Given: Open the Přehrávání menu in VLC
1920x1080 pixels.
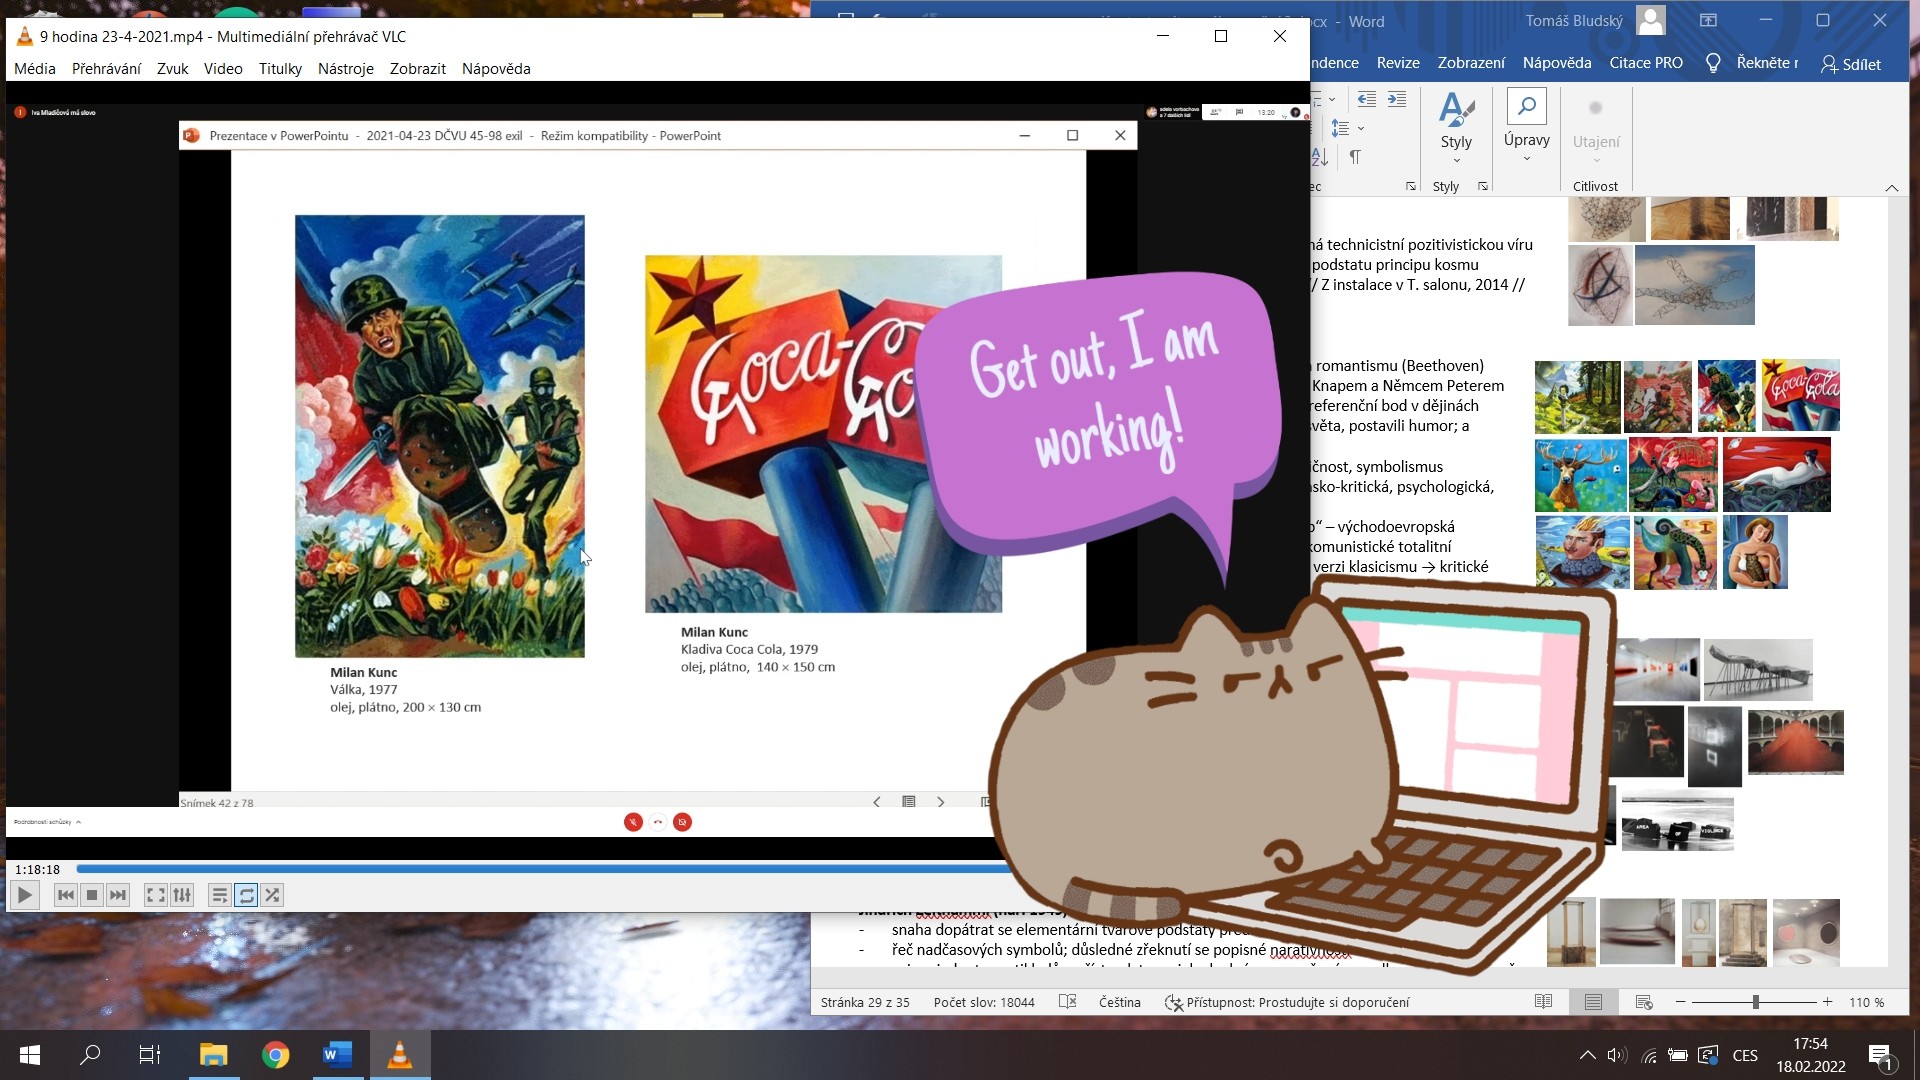Looking at the screenshot, I should [106, 69].
